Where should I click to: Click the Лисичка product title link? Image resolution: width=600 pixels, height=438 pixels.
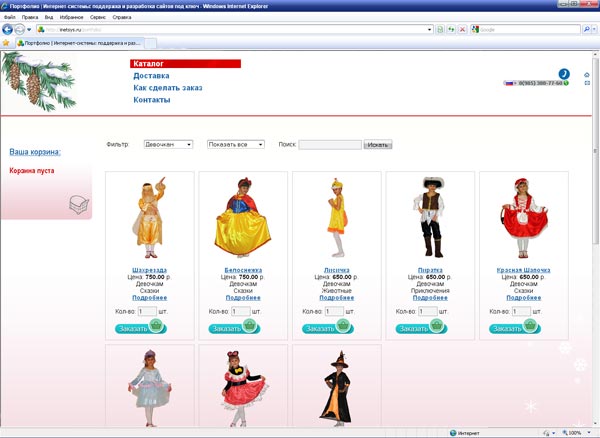click(337, 270)
